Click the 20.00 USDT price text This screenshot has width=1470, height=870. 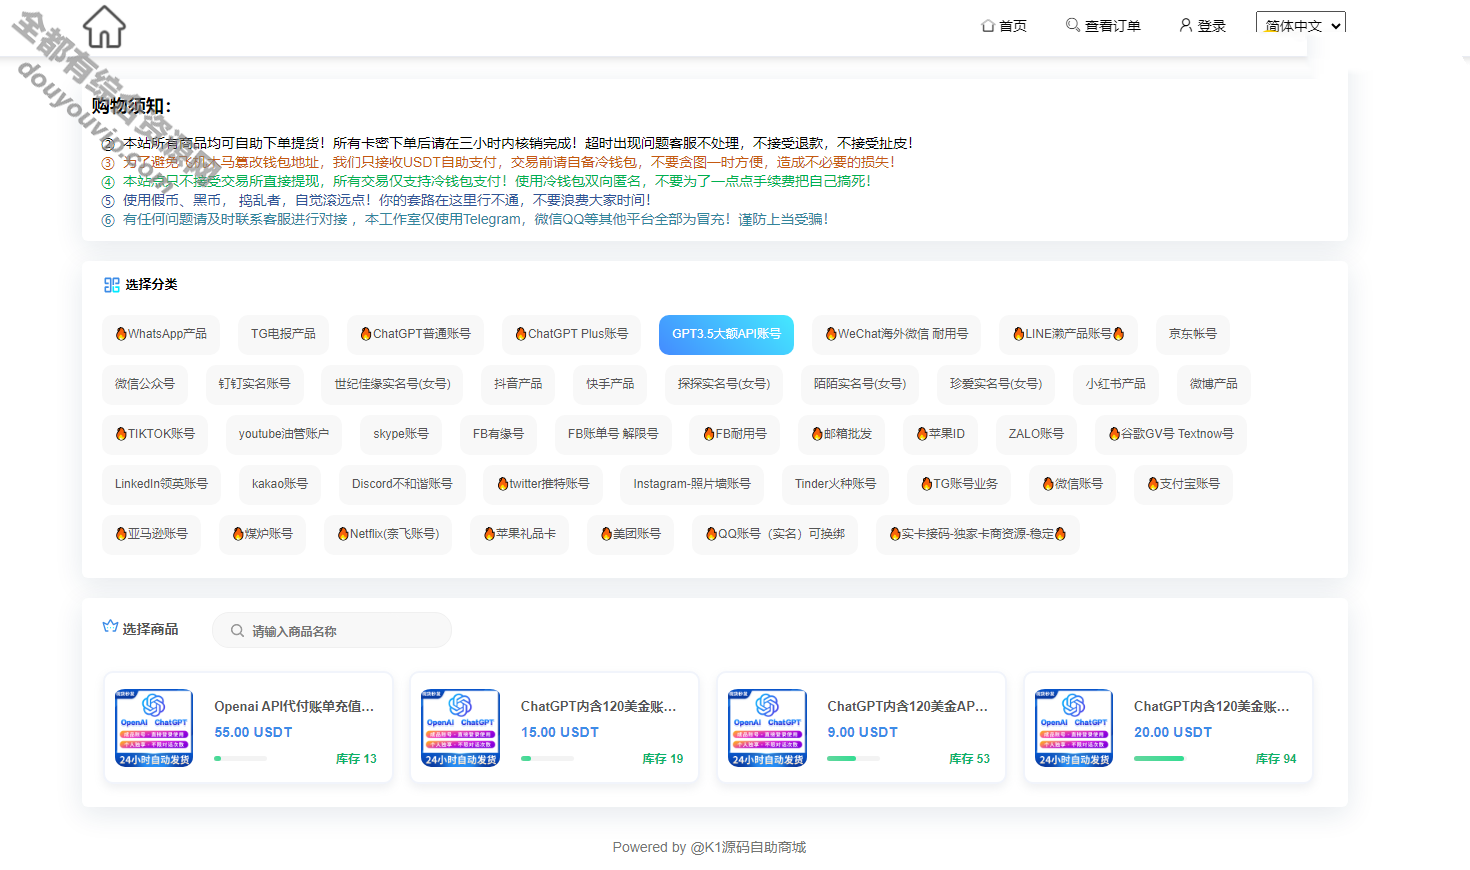coord(1173,733)
